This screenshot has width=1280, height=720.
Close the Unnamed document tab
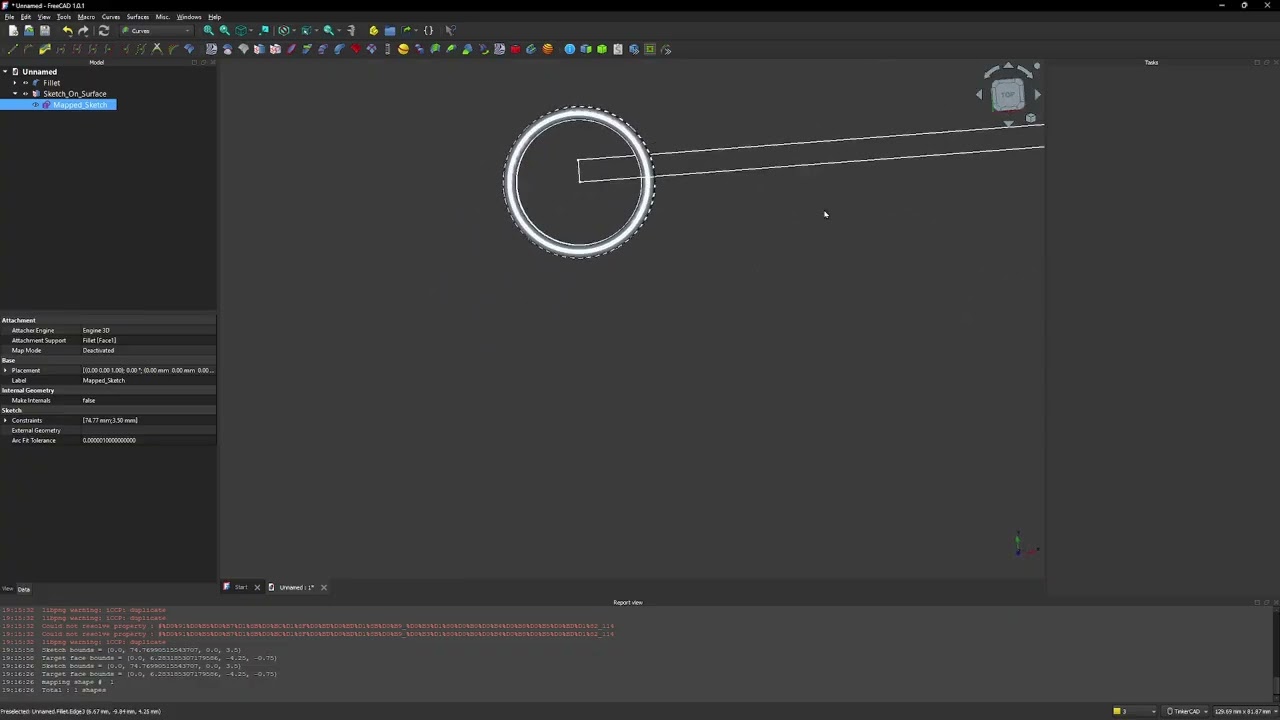coord(324,588)
